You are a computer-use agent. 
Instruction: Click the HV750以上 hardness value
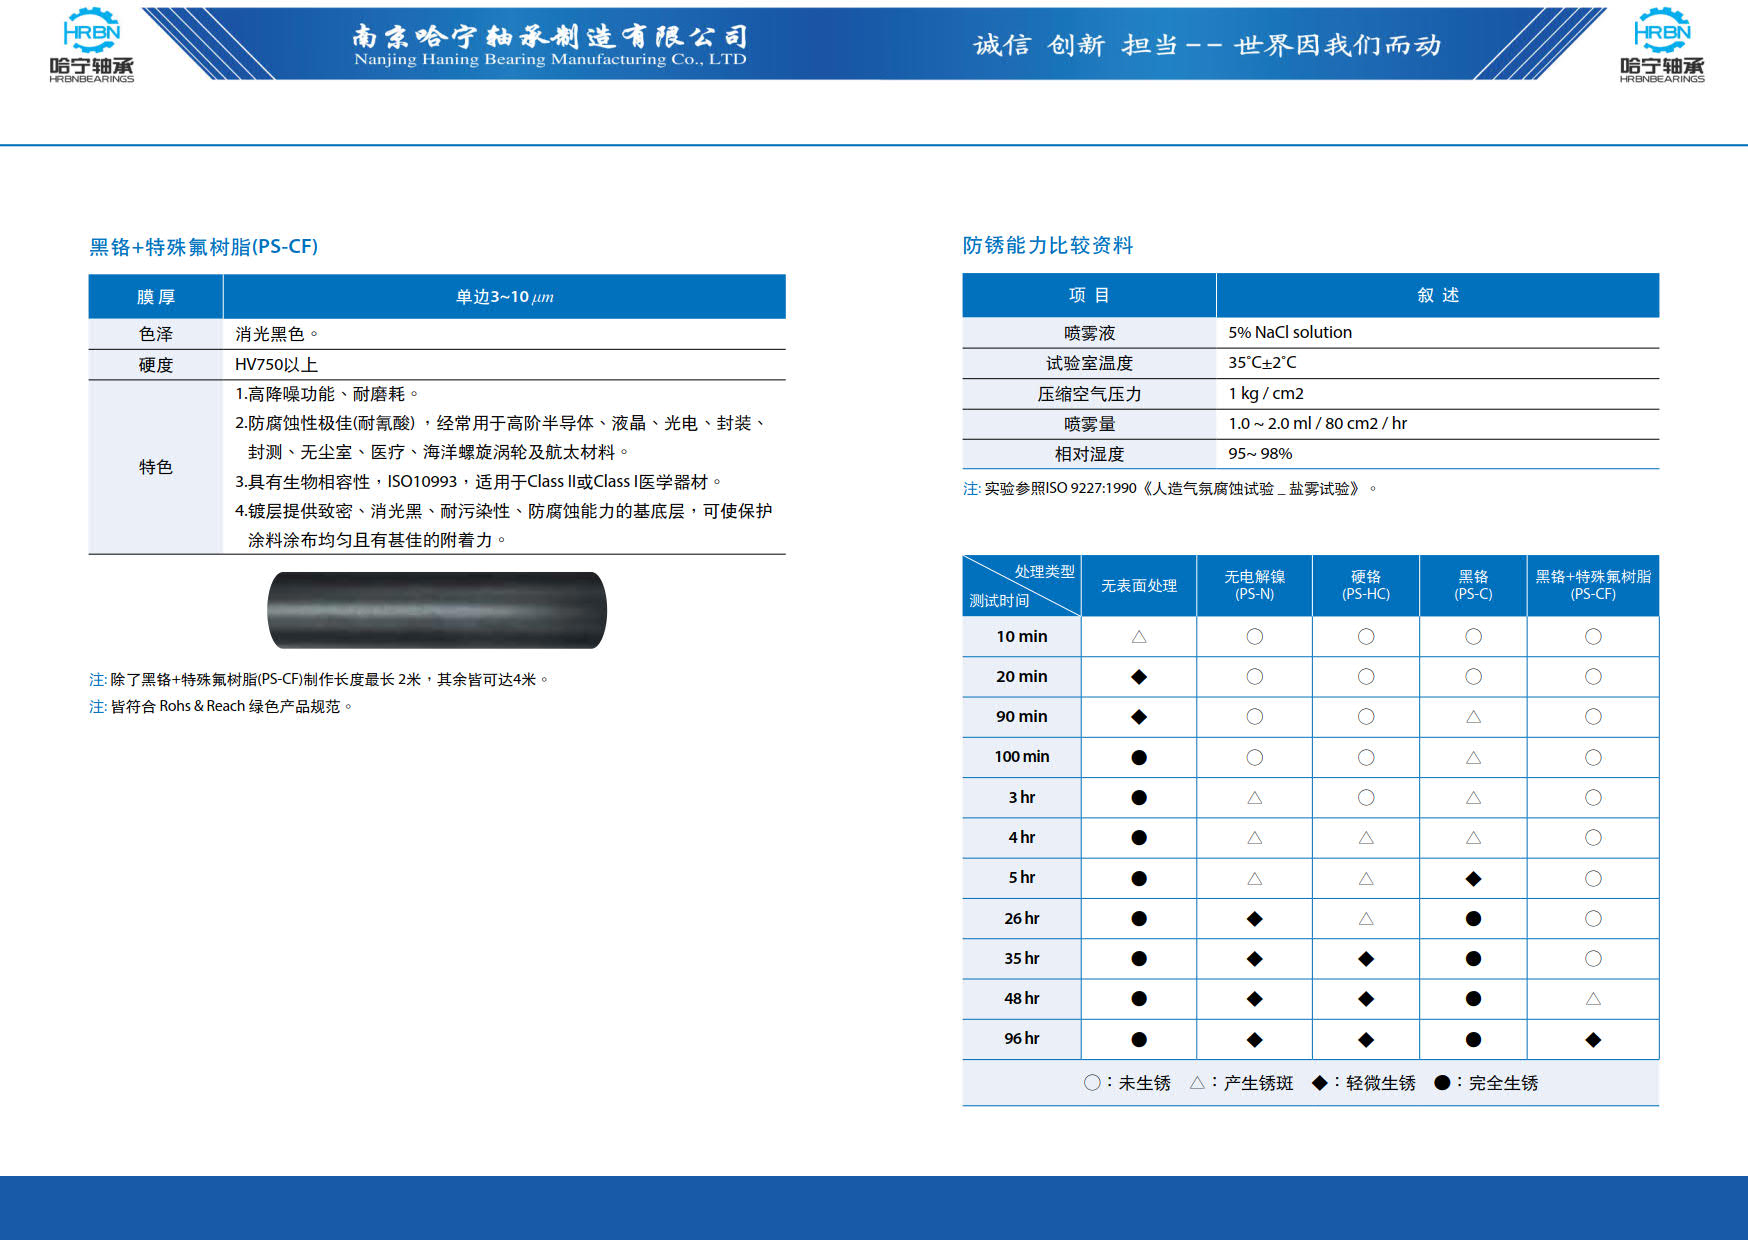point(276,365)
